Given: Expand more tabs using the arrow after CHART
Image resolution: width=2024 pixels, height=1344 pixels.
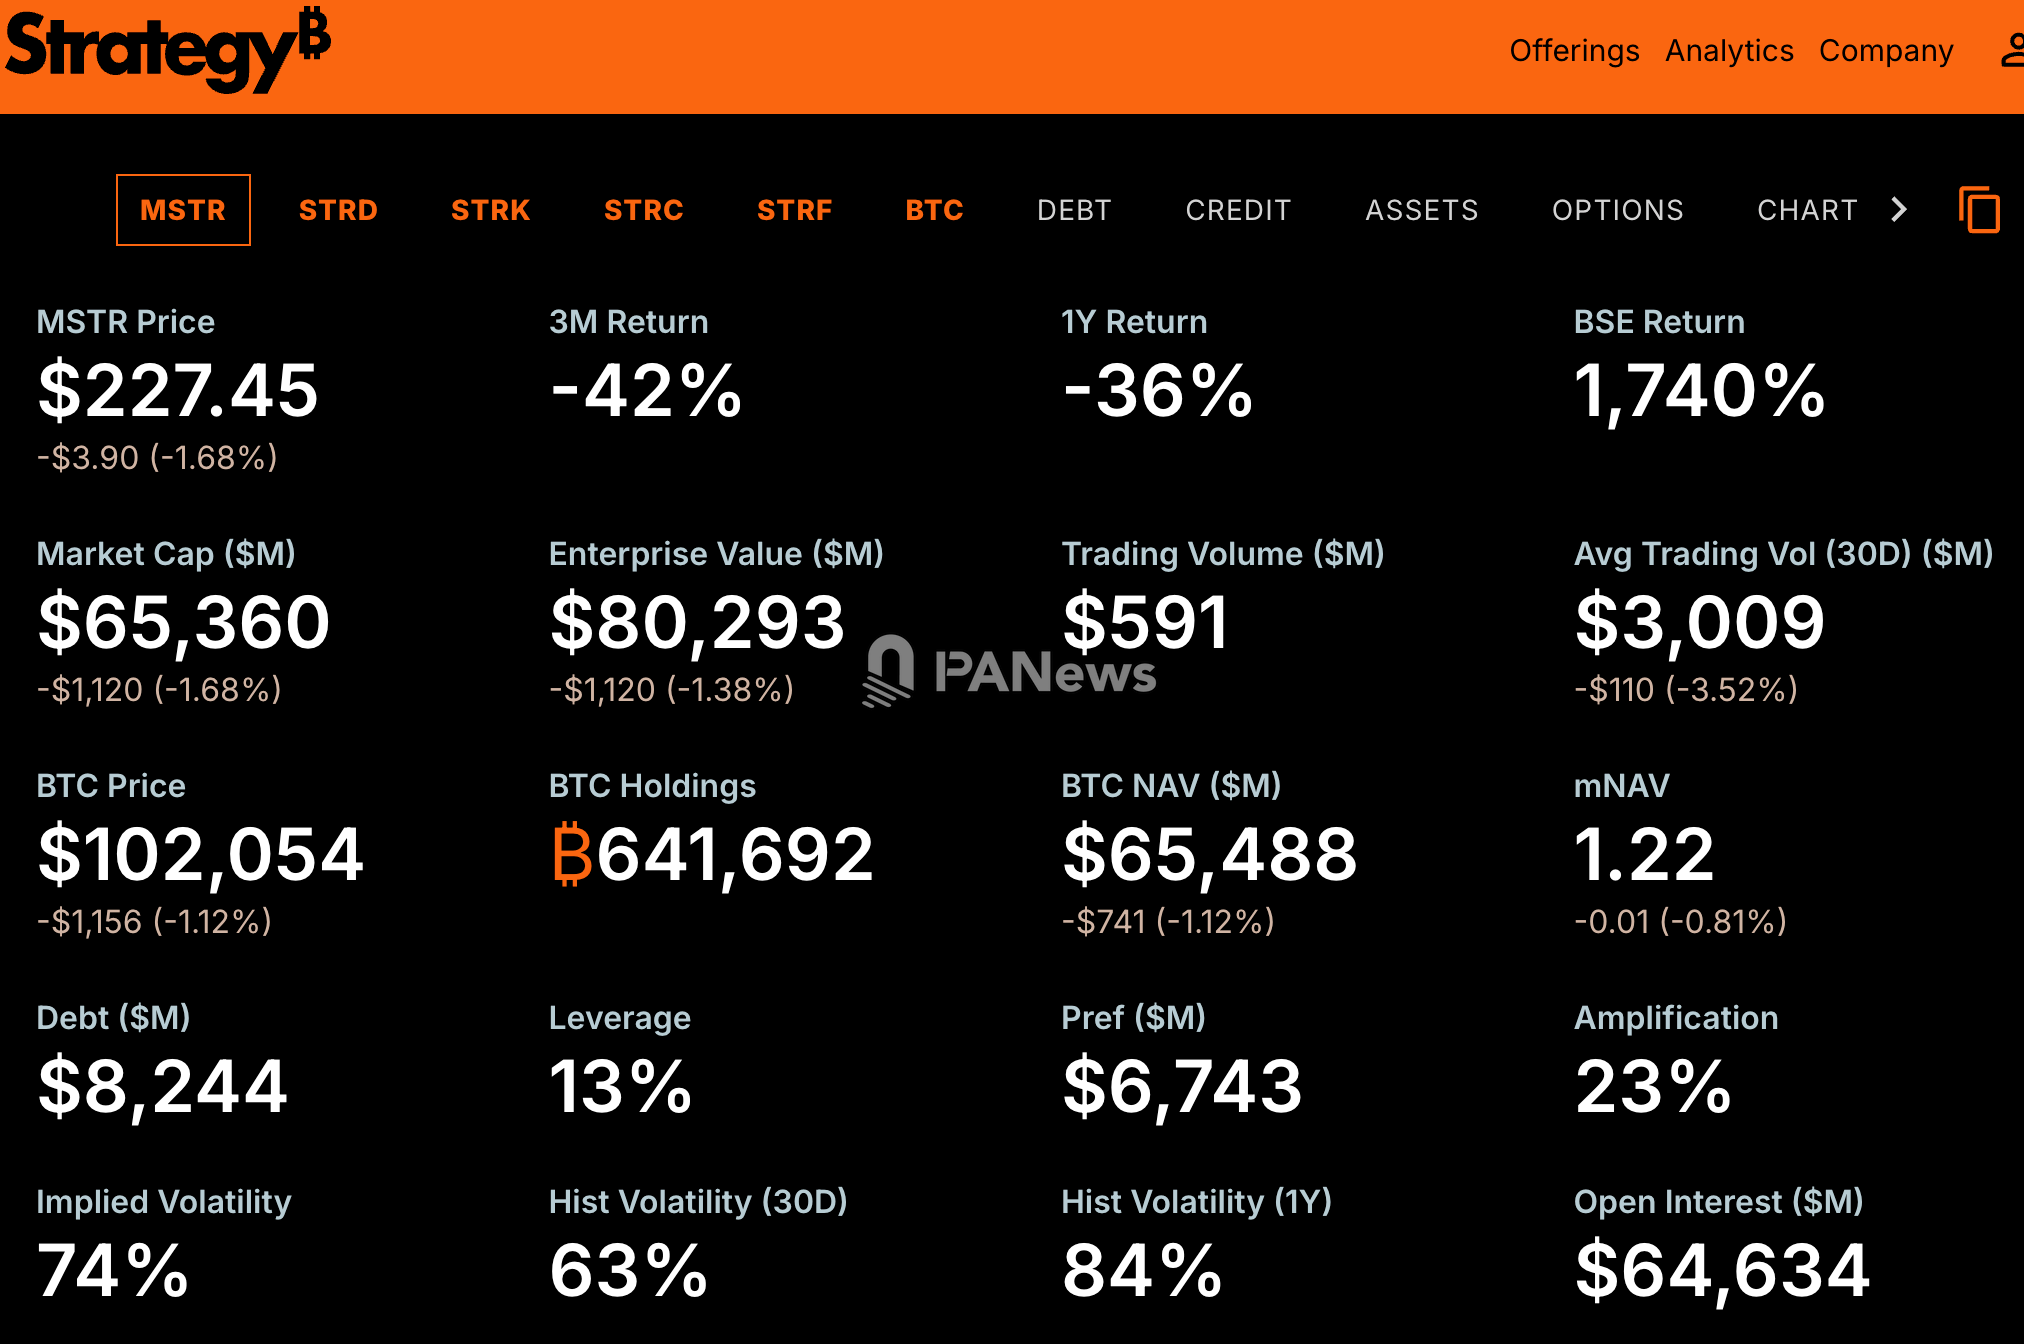Looking at the screenshot, I should (x=1898, y=210).
